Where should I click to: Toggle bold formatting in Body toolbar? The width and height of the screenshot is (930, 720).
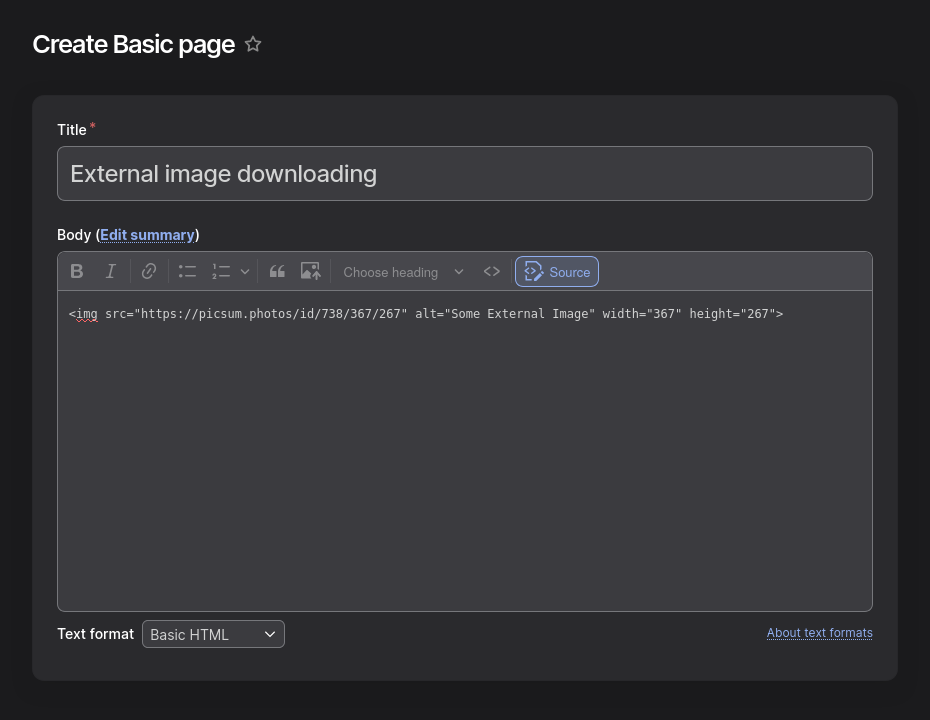77,272
